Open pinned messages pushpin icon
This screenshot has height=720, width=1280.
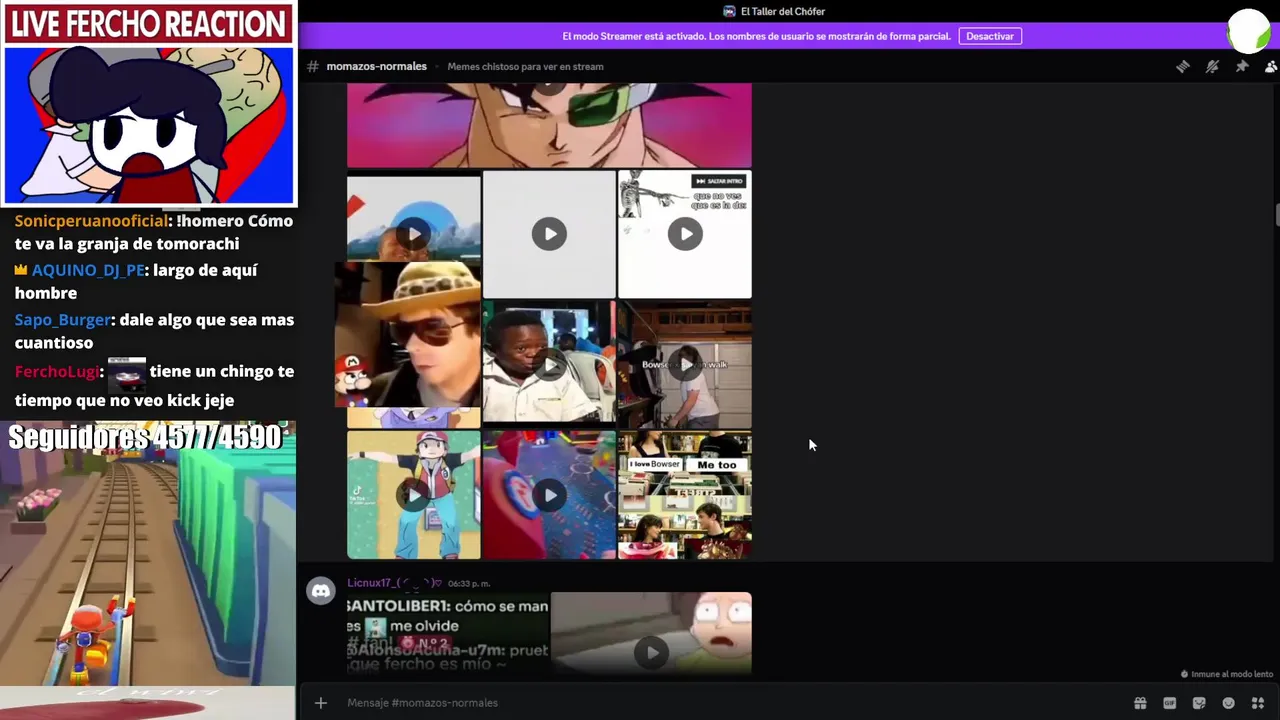[x=1242, y=66]
